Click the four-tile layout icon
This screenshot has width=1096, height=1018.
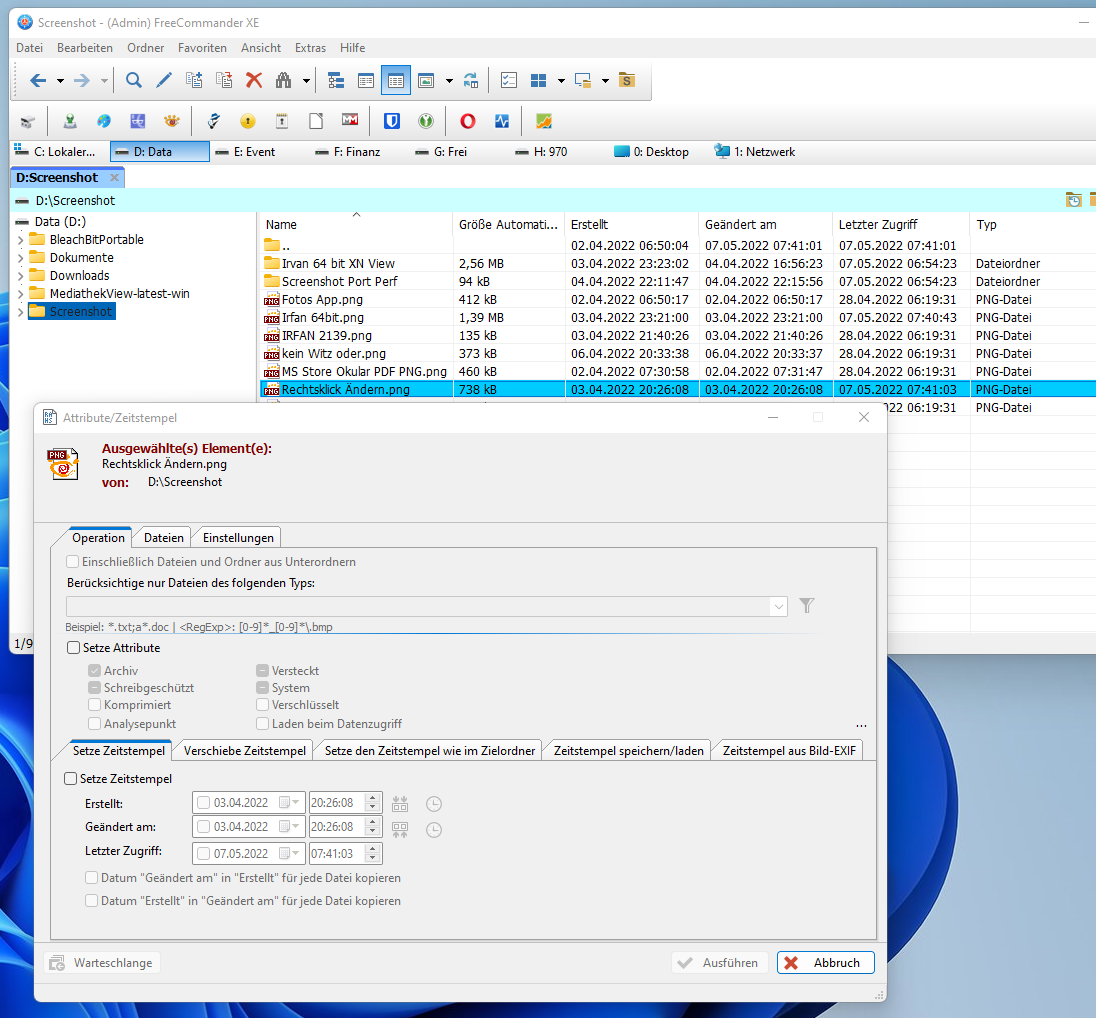click(x=538, y=80)
